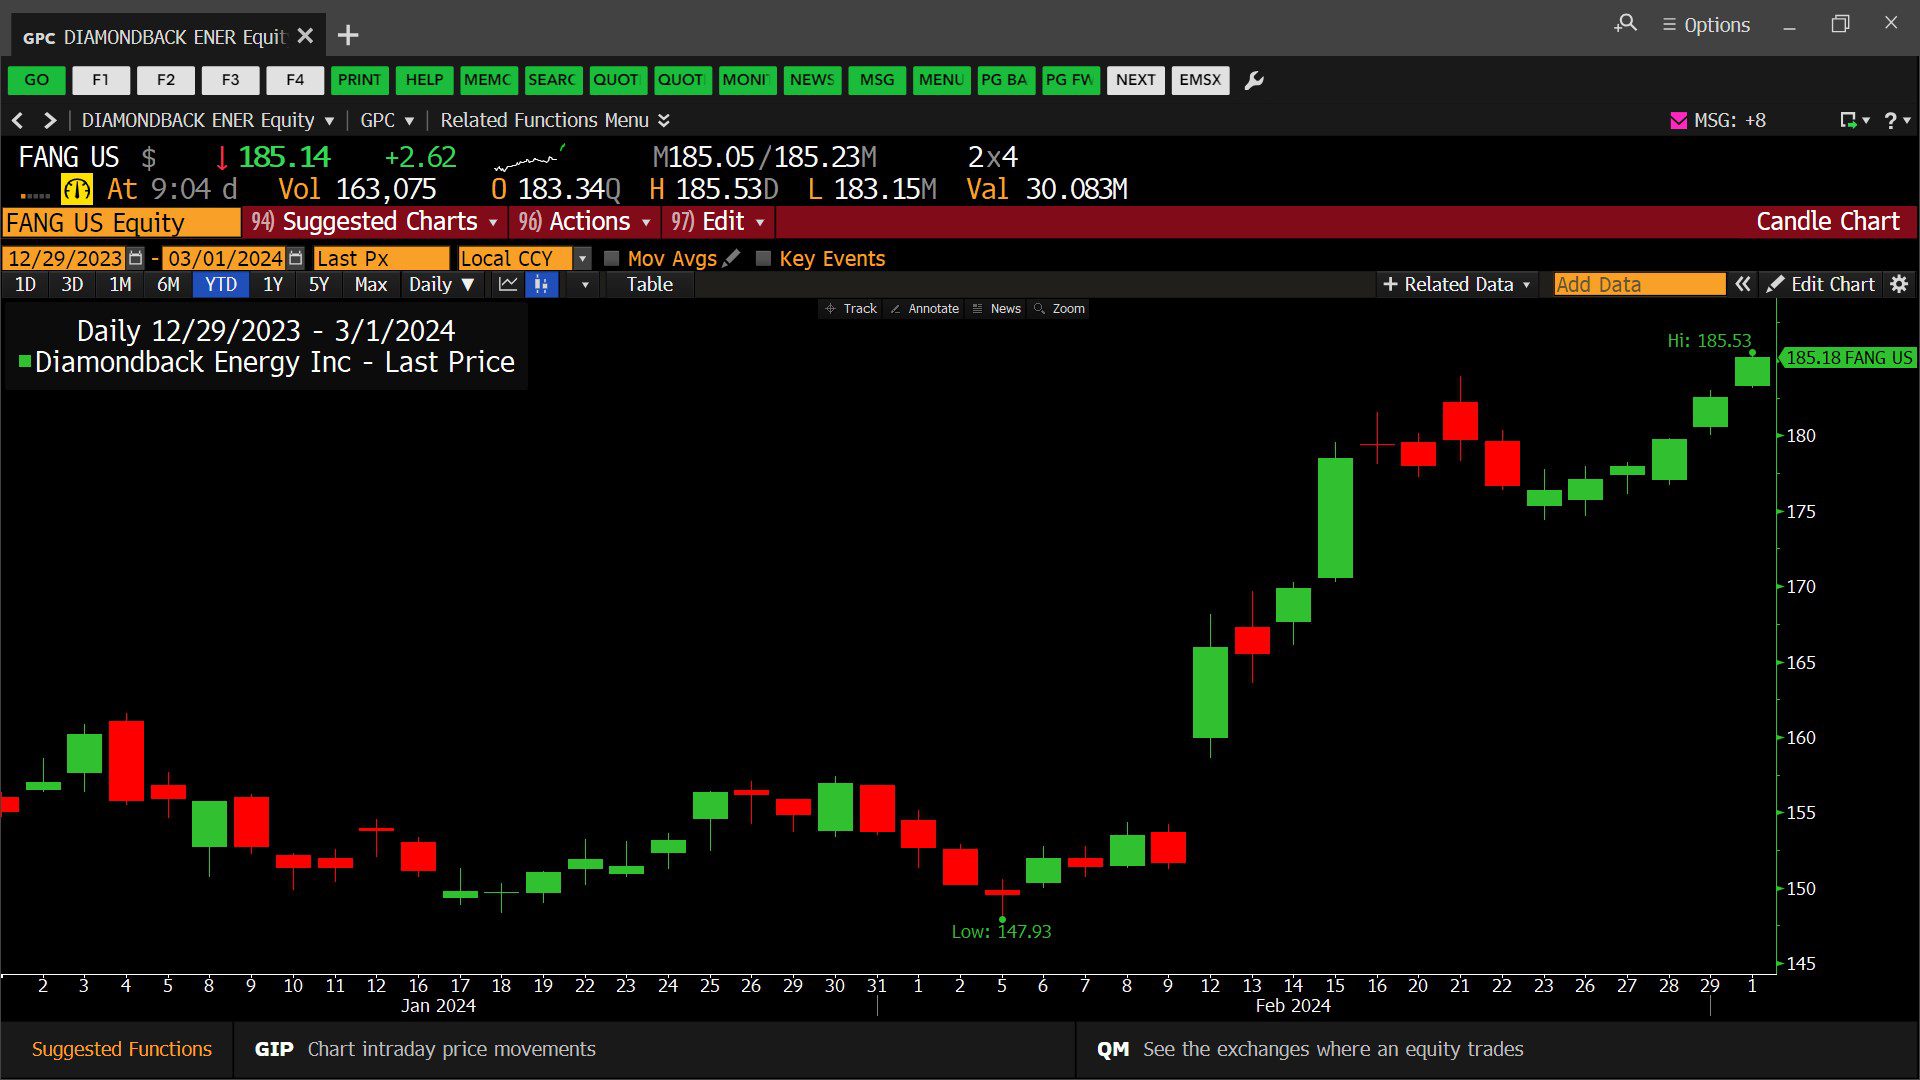Open the GPC function dropdown

[387, 121]
